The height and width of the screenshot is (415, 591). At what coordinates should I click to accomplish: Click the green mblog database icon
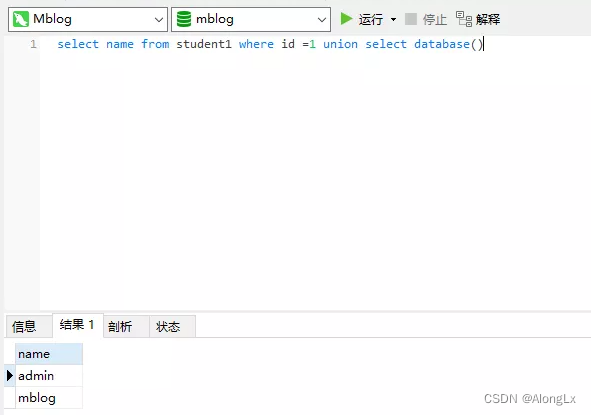point(184,19)
